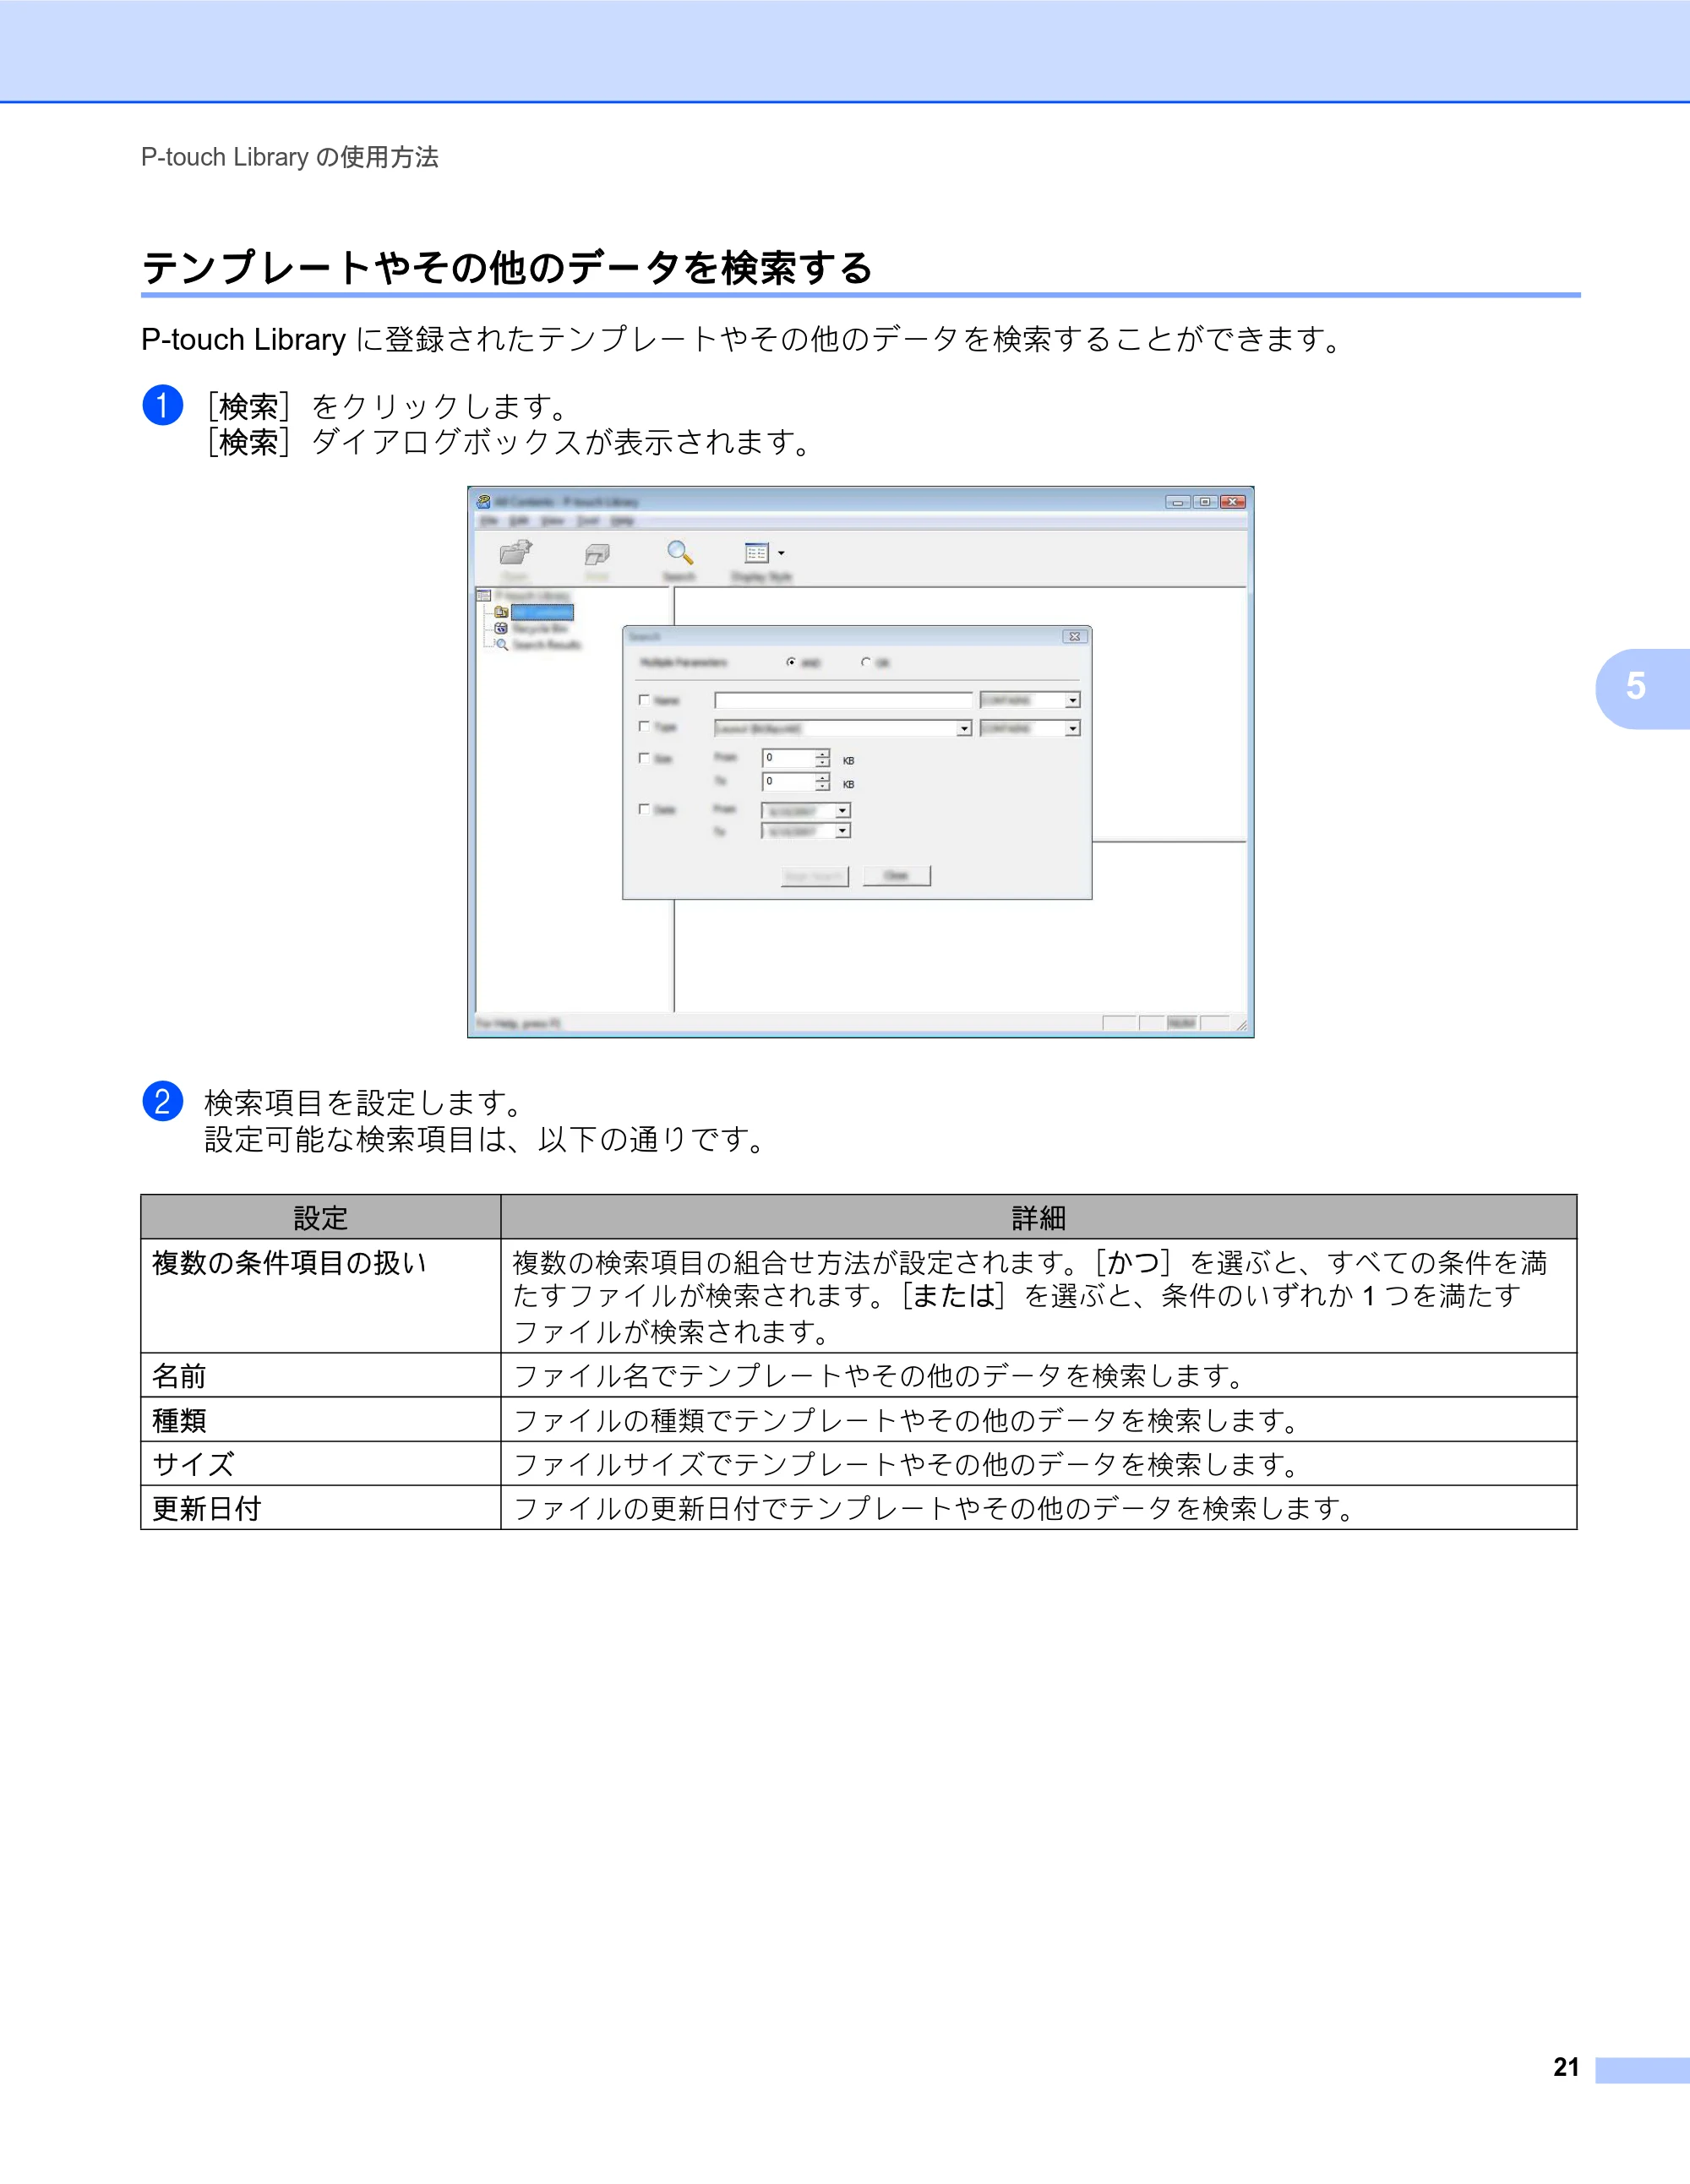Enable the Name search checkbox
This screenshot has height=2184, width=1690.
644,700
